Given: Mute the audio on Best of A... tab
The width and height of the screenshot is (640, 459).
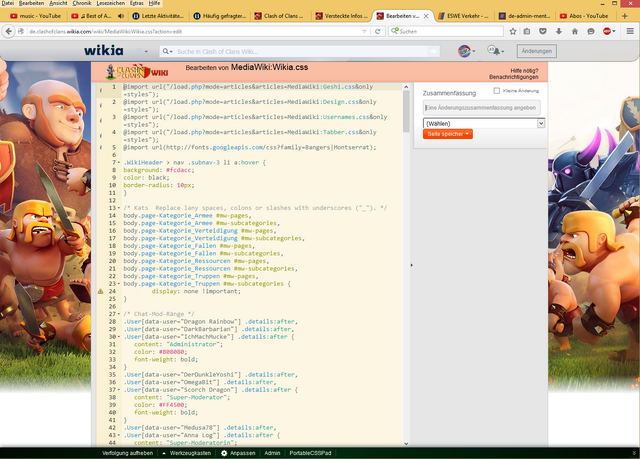Looking at the screenshot, I should [121, 16].
